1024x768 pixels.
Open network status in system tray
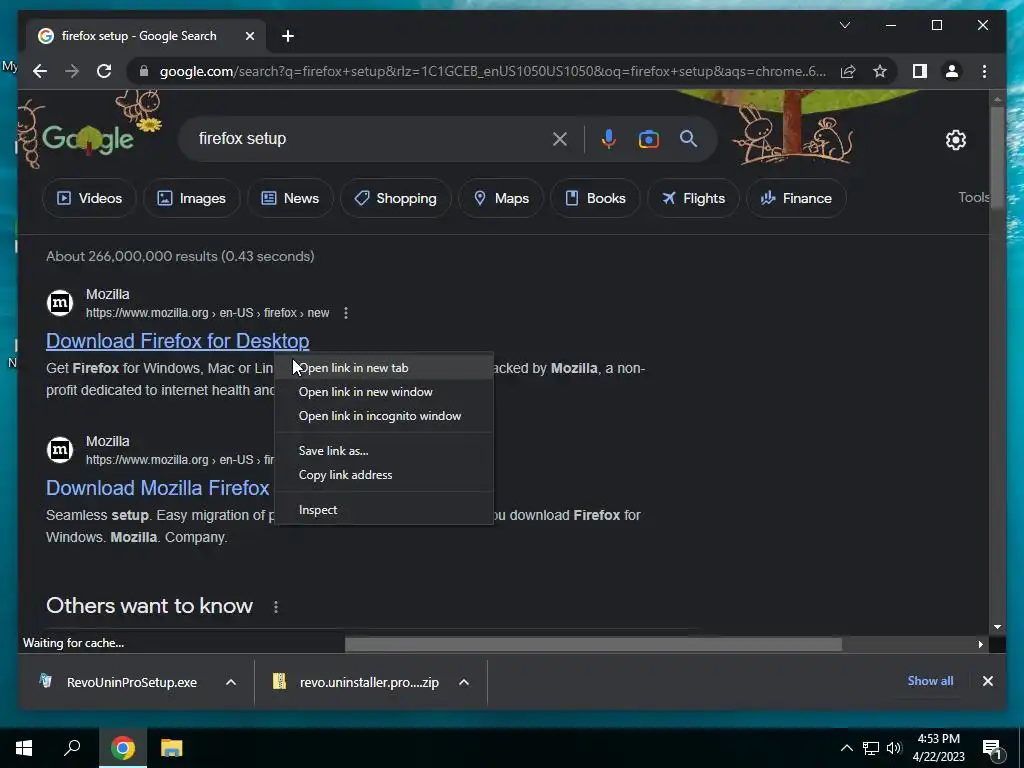[871, 748]
